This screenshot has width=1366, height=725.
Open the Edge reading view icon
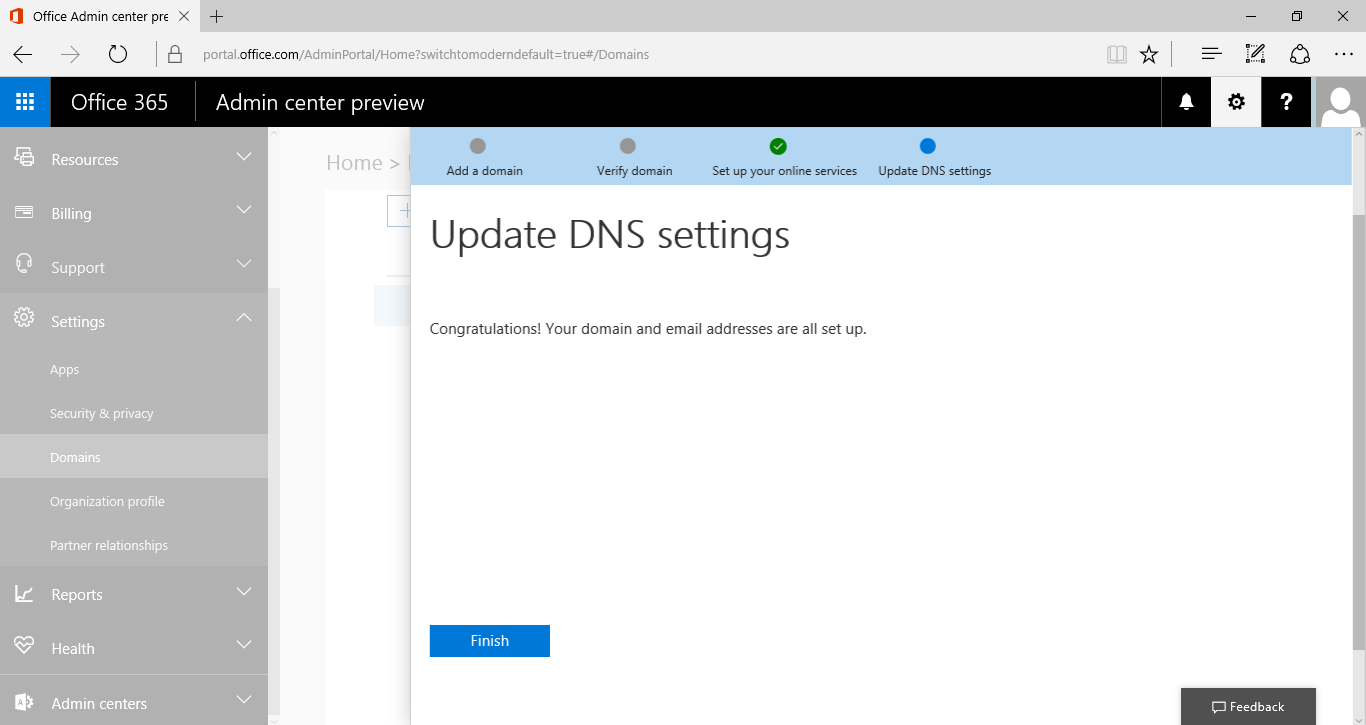click(1116, 54)
